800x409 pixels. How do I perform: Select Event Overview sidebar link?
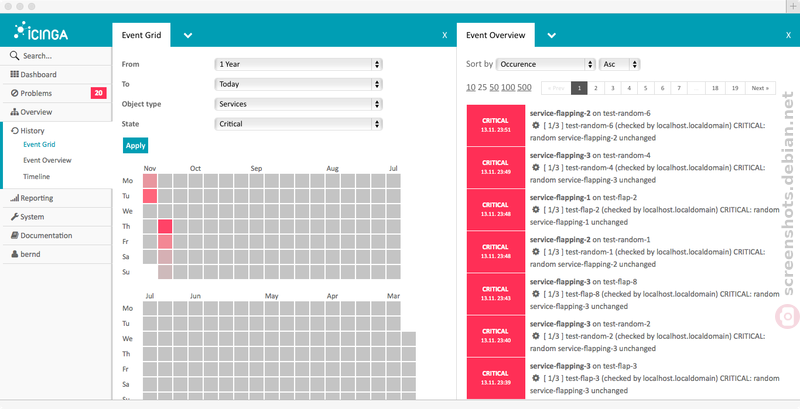[x=47, y=160]
